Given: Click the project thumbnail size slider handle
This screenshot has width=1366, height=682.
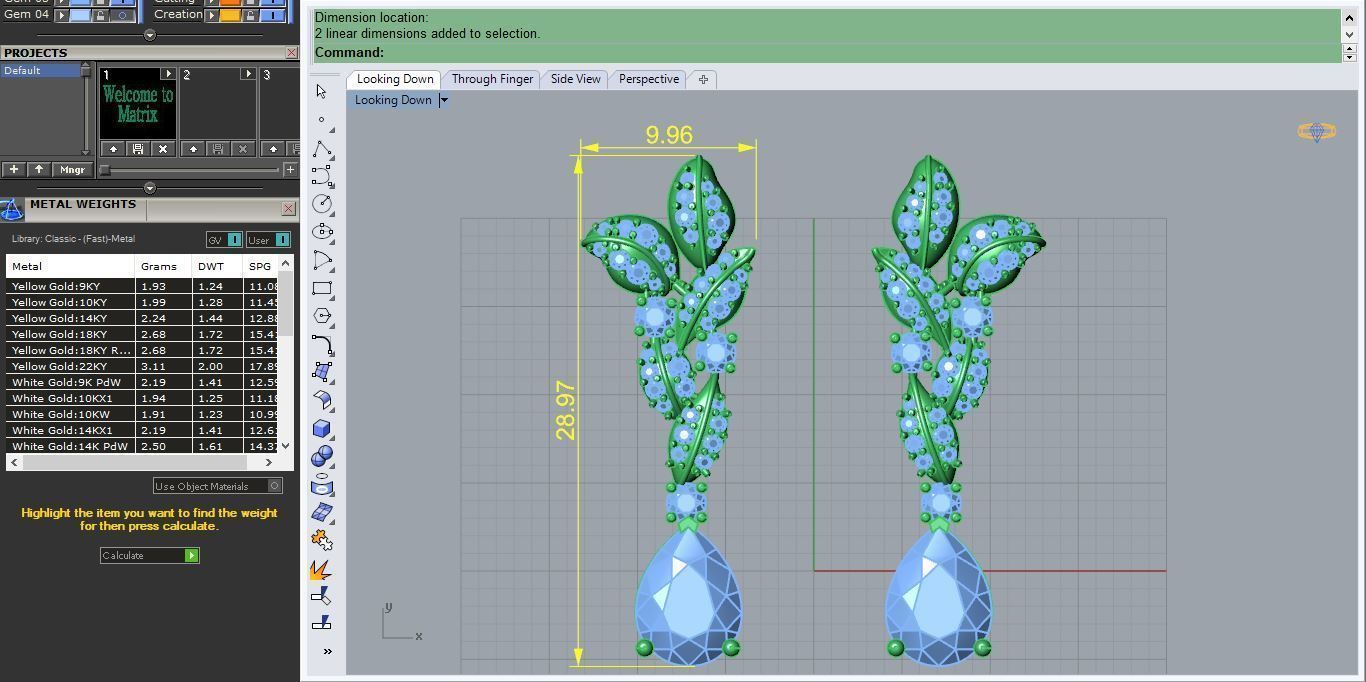Looking at the screenshot, I should pos(105,170).
